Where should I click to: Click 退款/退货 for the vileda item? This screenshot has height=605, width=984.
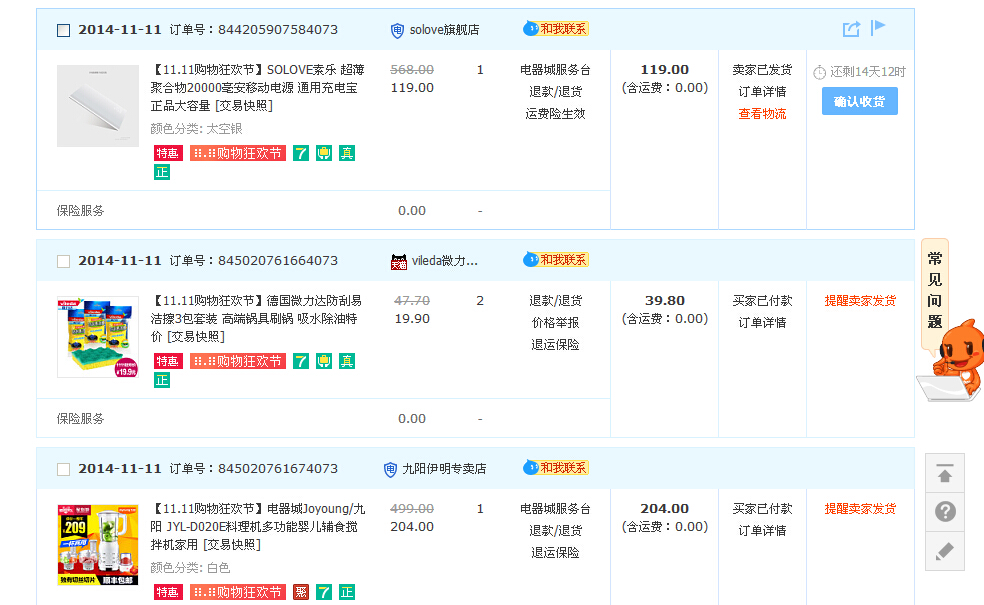click(x=555, y=301)
